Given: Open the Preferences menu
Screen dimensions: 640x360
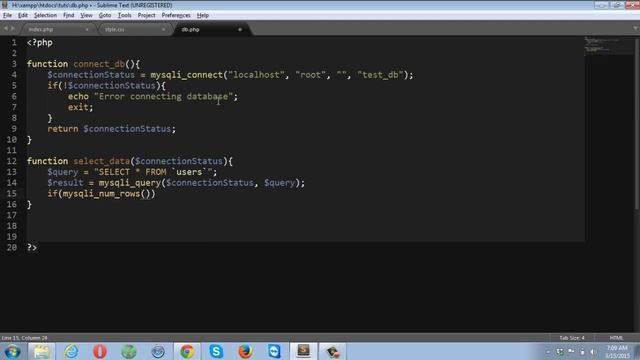Looking at the screenshot, I should [x=176, y=16].
